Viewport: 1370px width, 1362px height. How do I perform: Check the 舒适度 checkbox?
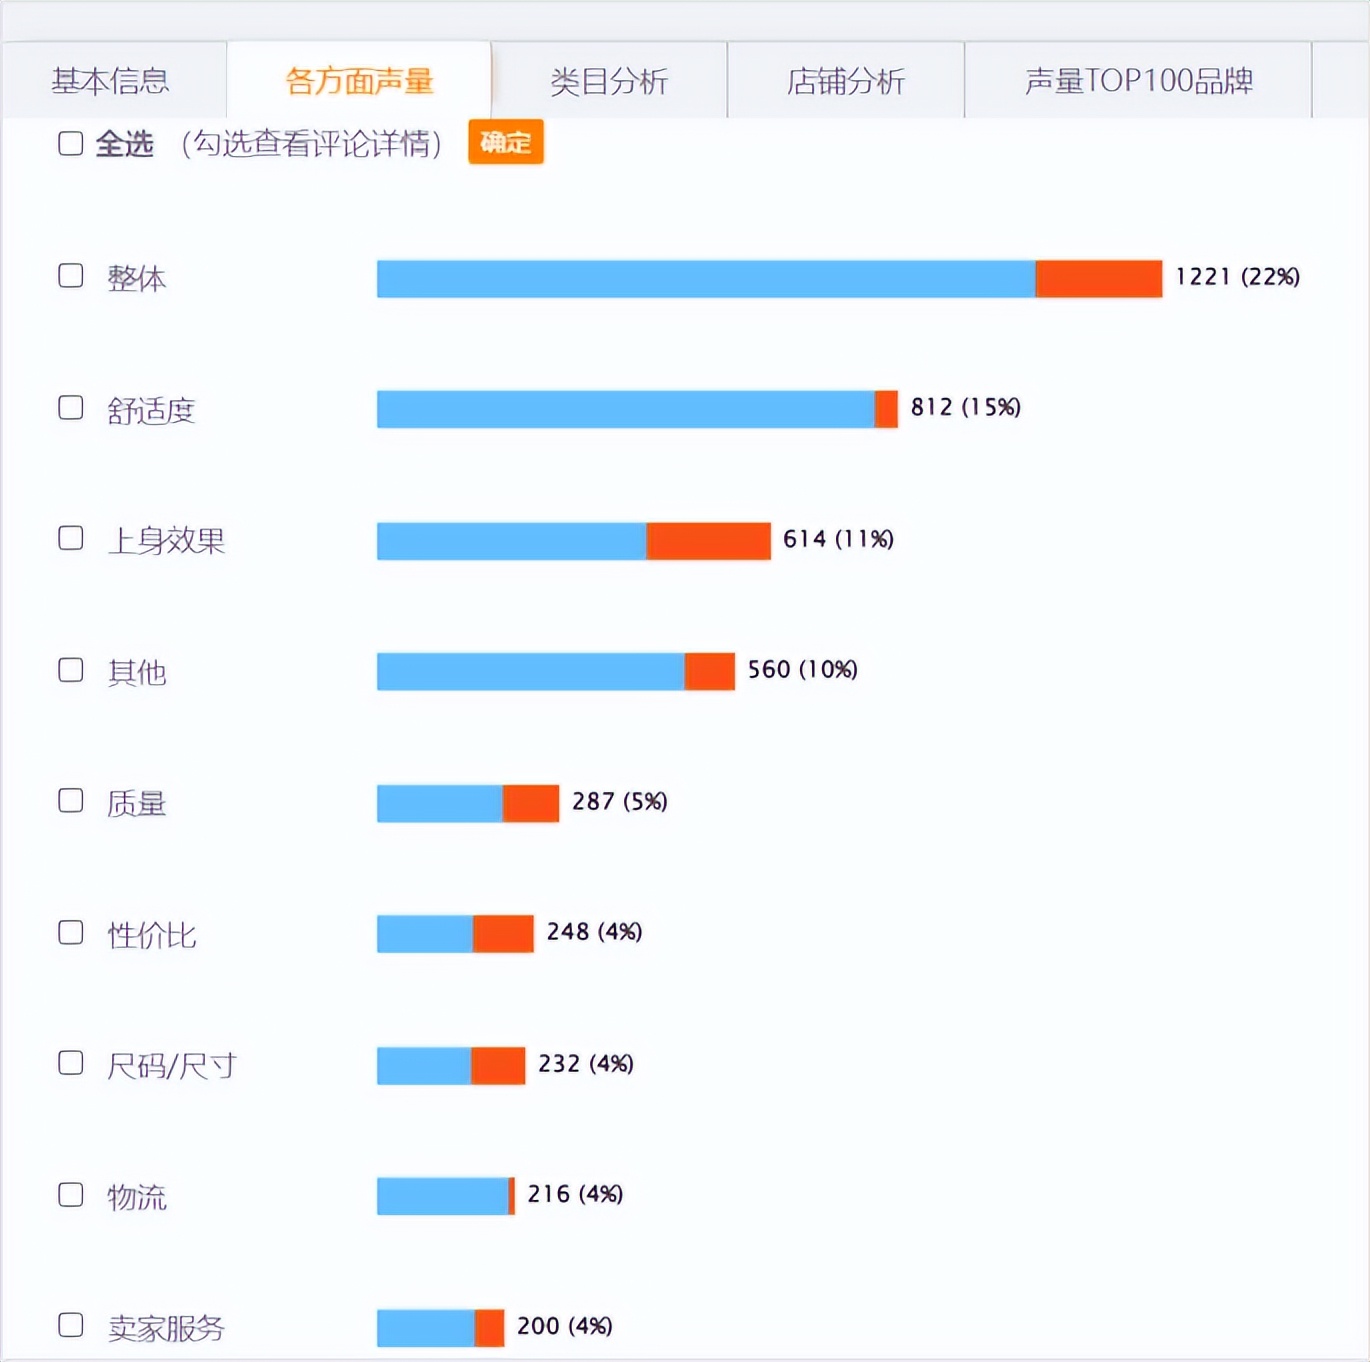(70, 408)
